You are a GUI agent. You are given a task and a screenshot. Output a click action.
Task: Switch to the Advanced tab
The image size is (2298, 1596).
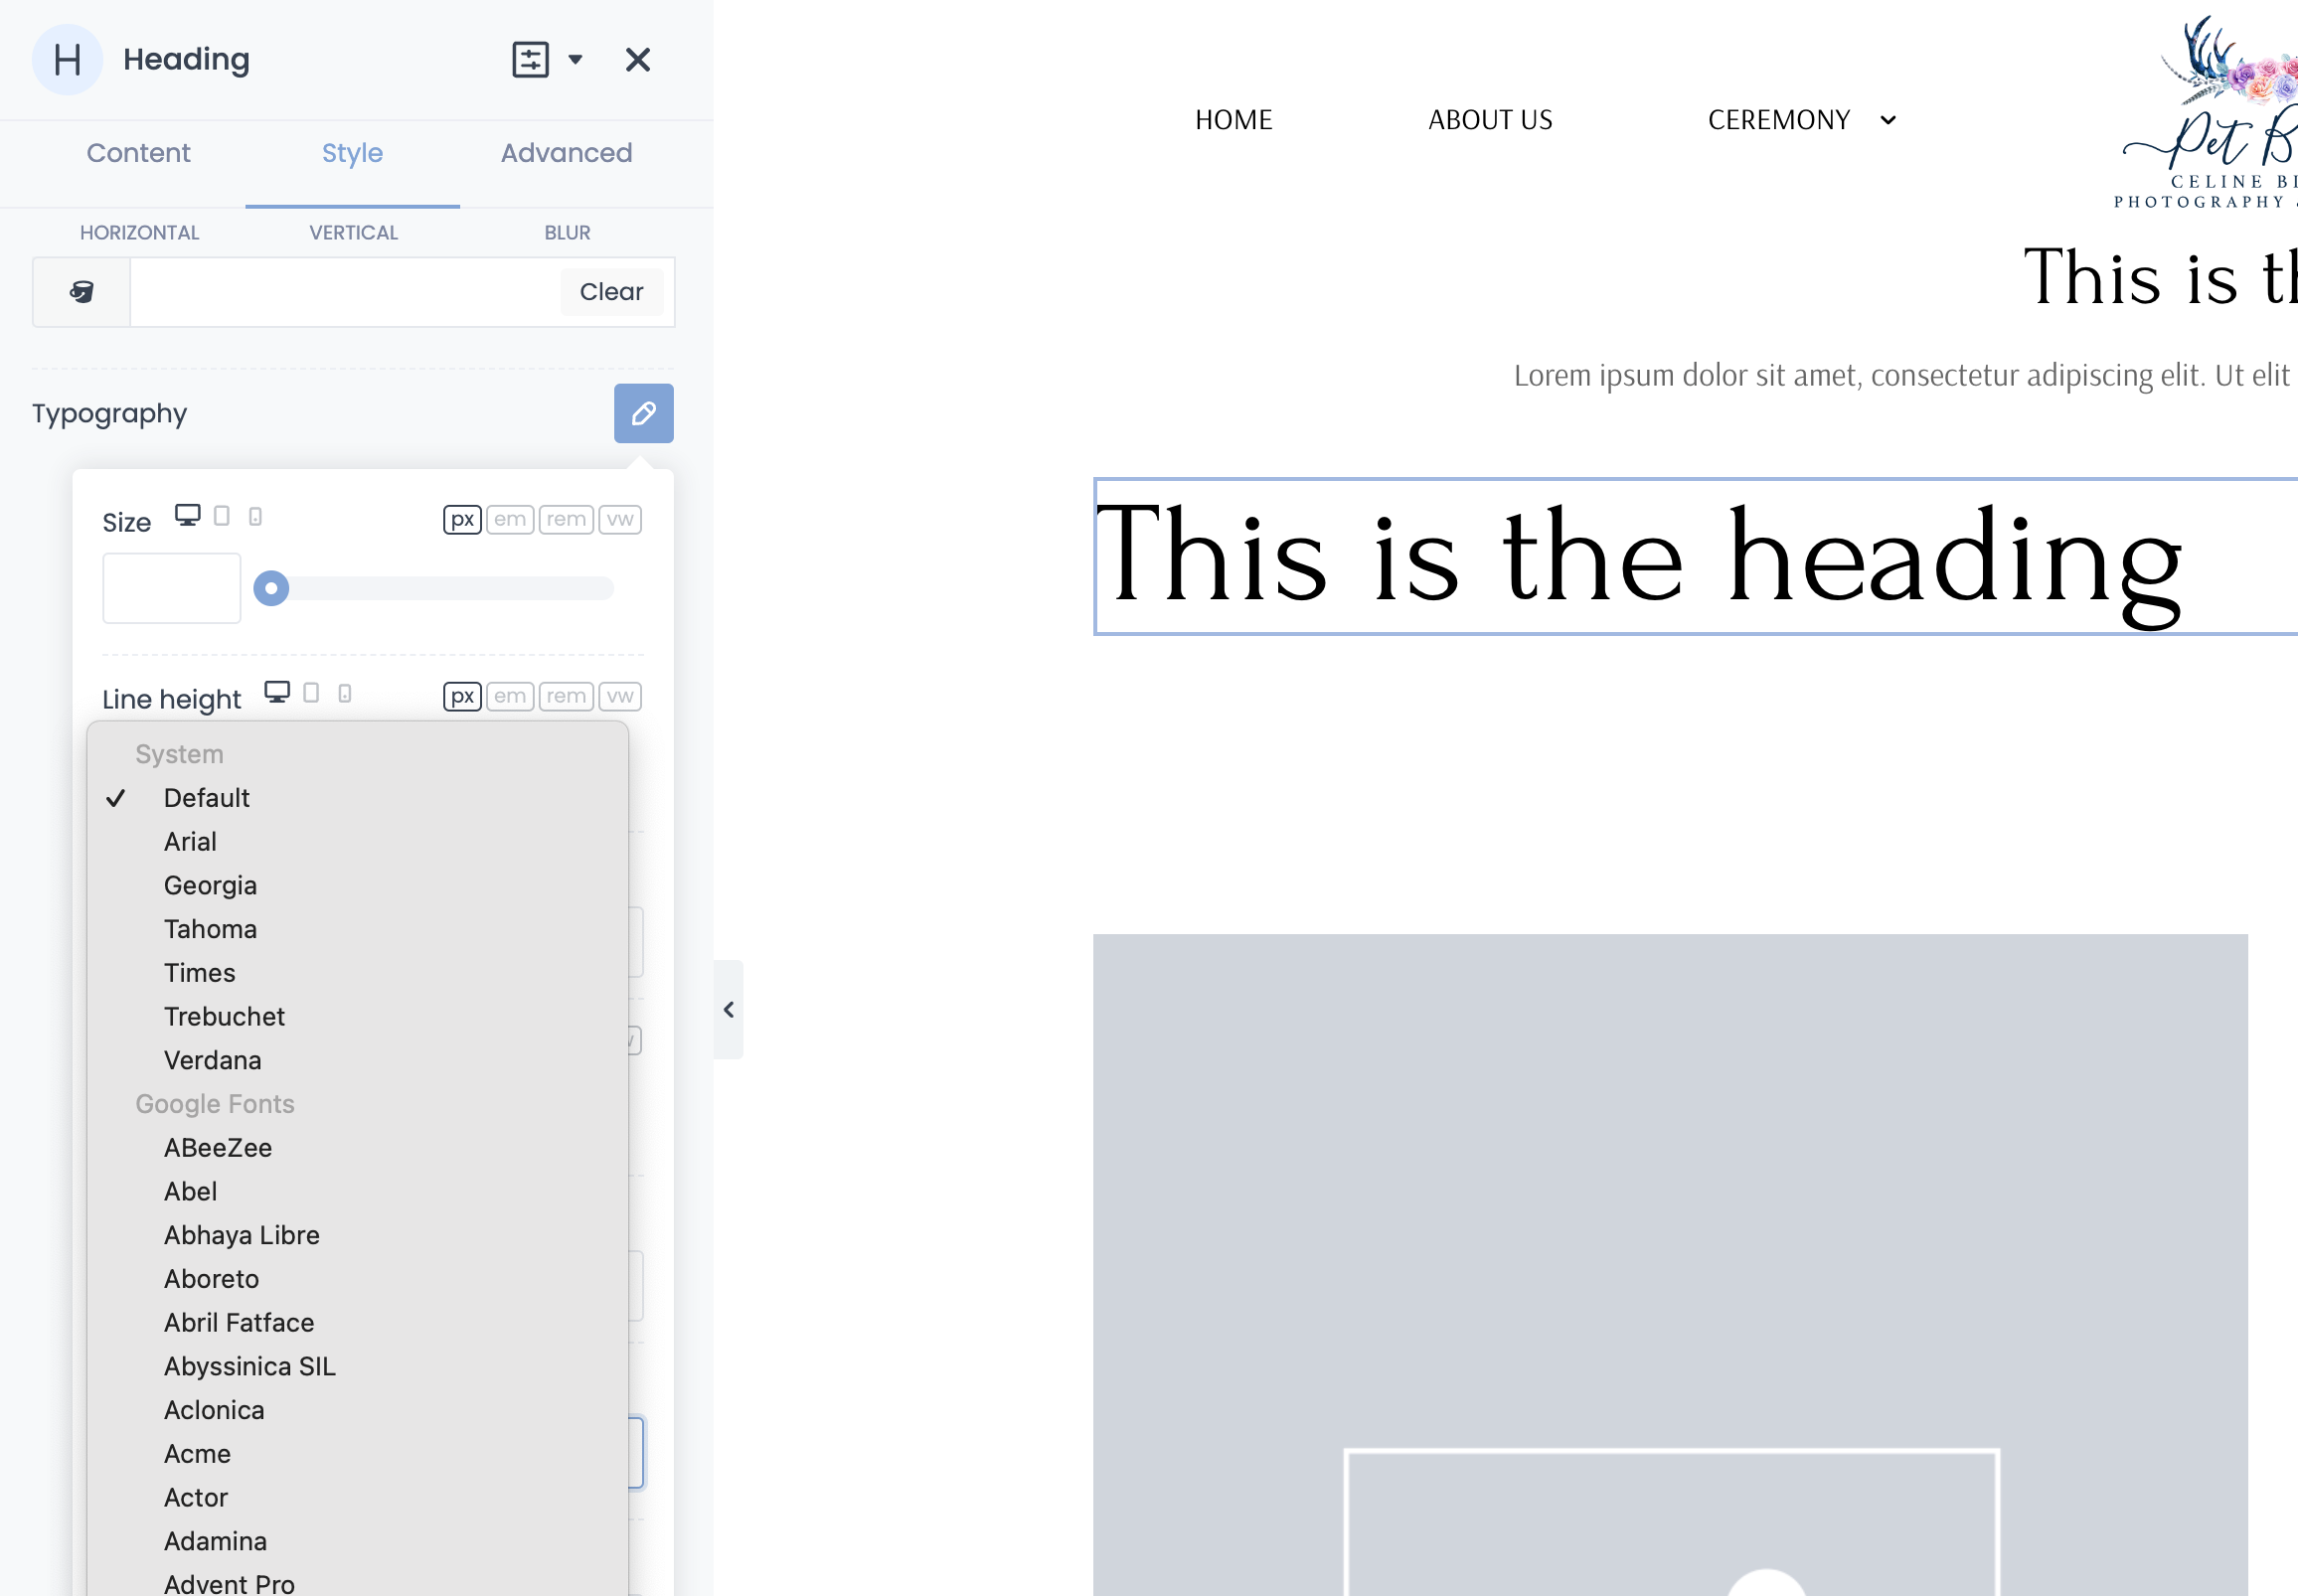[564, 154]
